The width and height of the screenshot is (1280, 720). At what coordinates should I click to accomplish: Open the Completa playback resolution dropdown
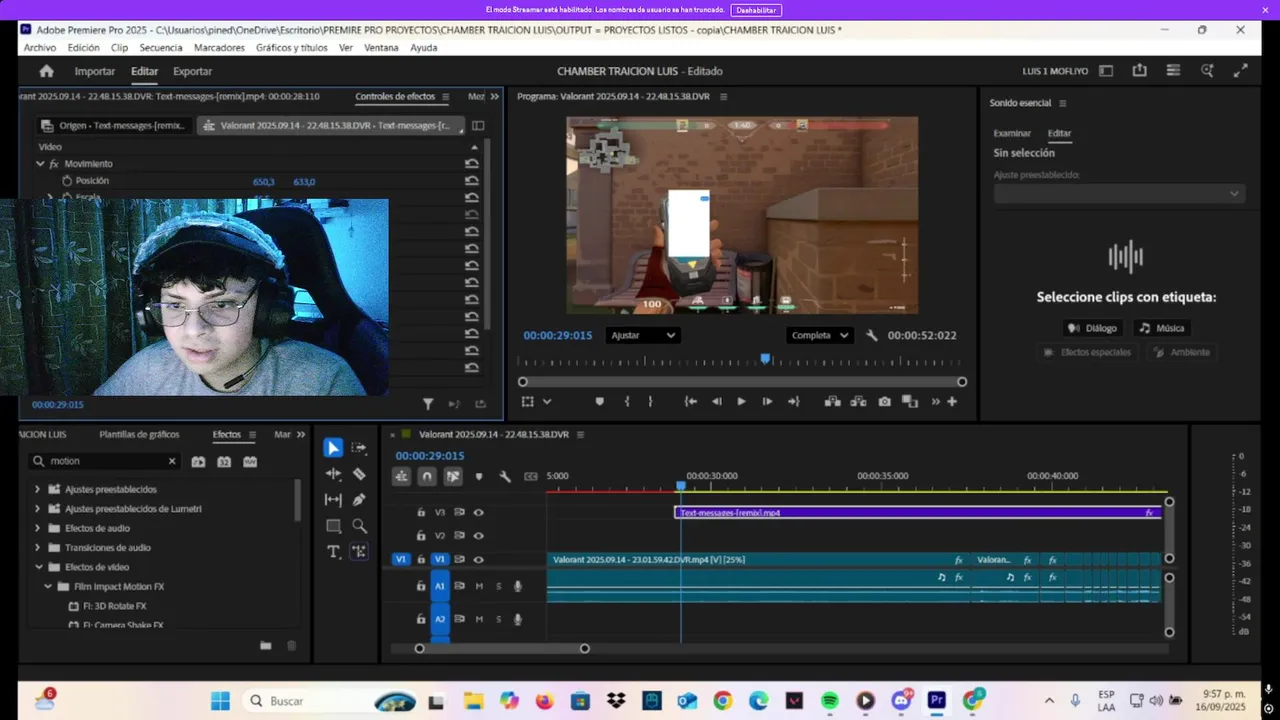point(819,336)
